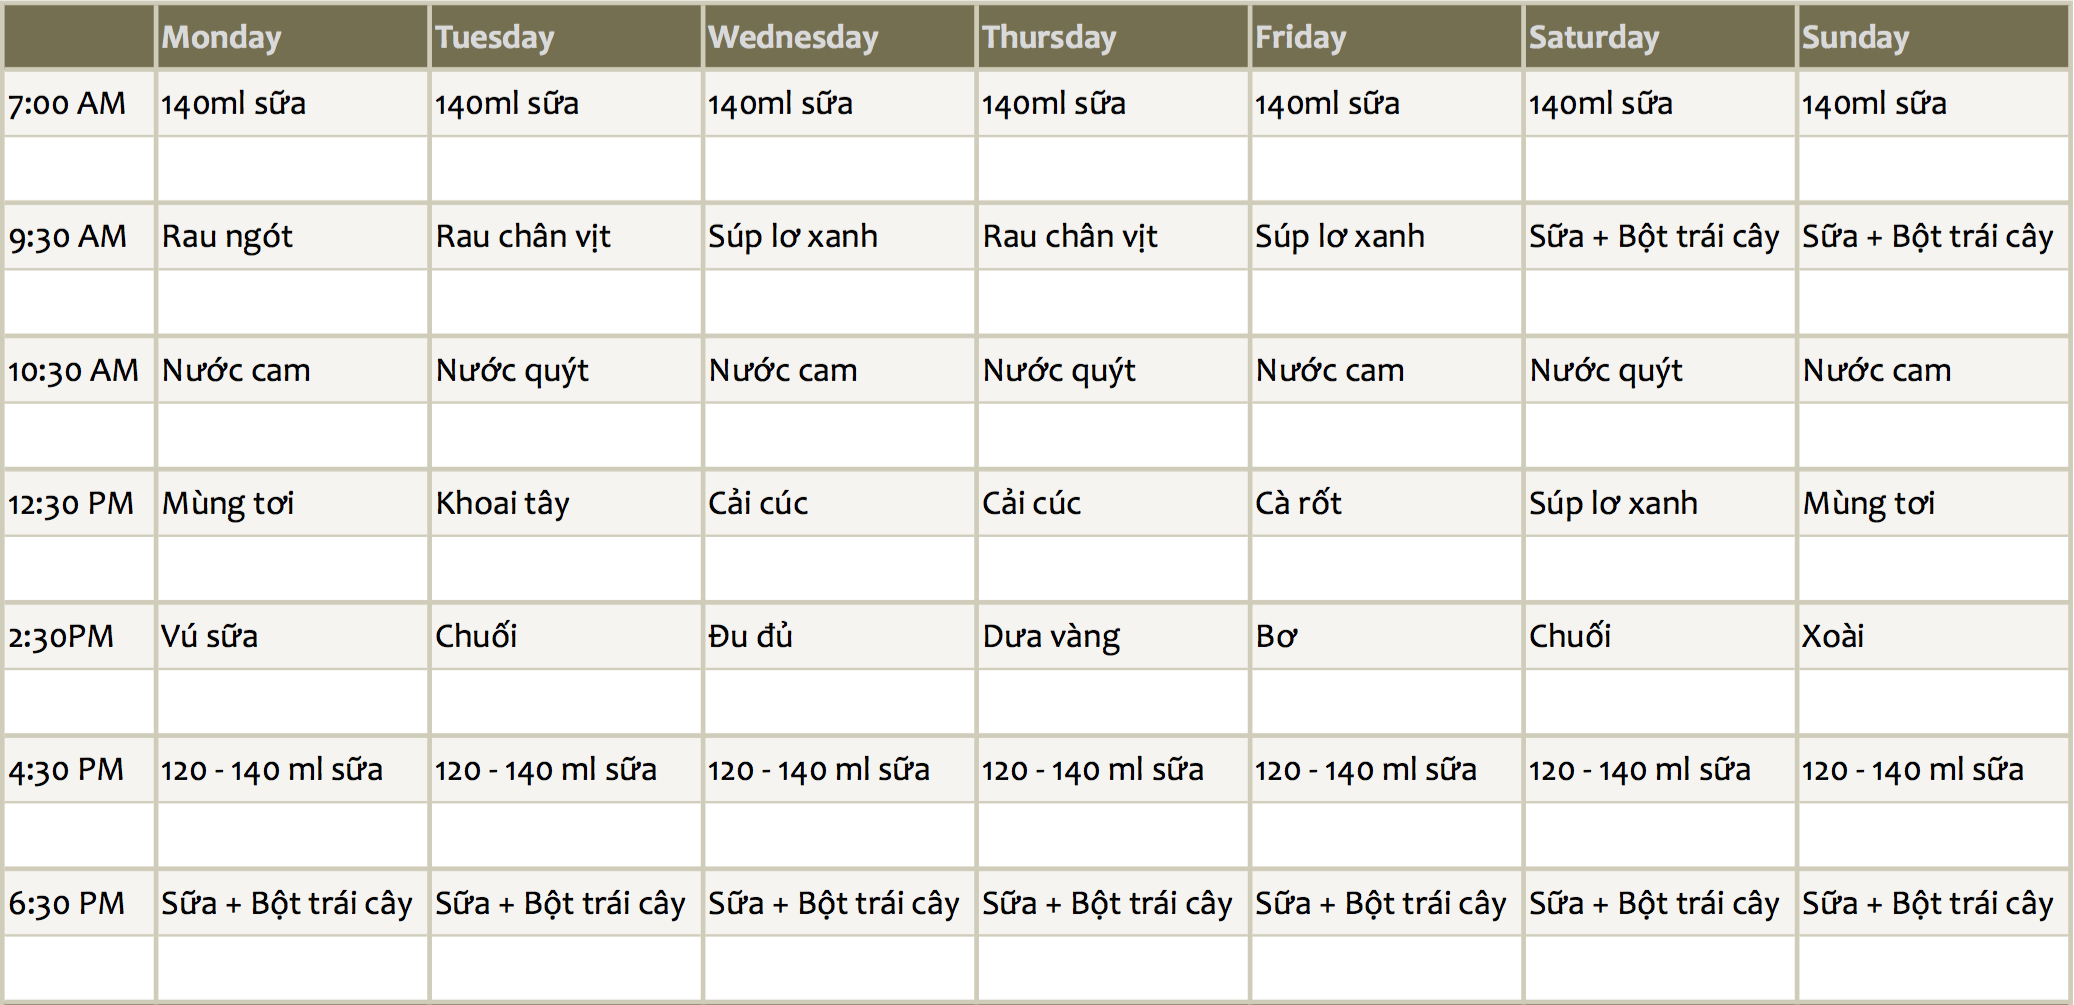The width and height of the screenshot is (2074, 1005).
Task: Select Wednesday's Đu đủ cell
Action: coord(839,636)
